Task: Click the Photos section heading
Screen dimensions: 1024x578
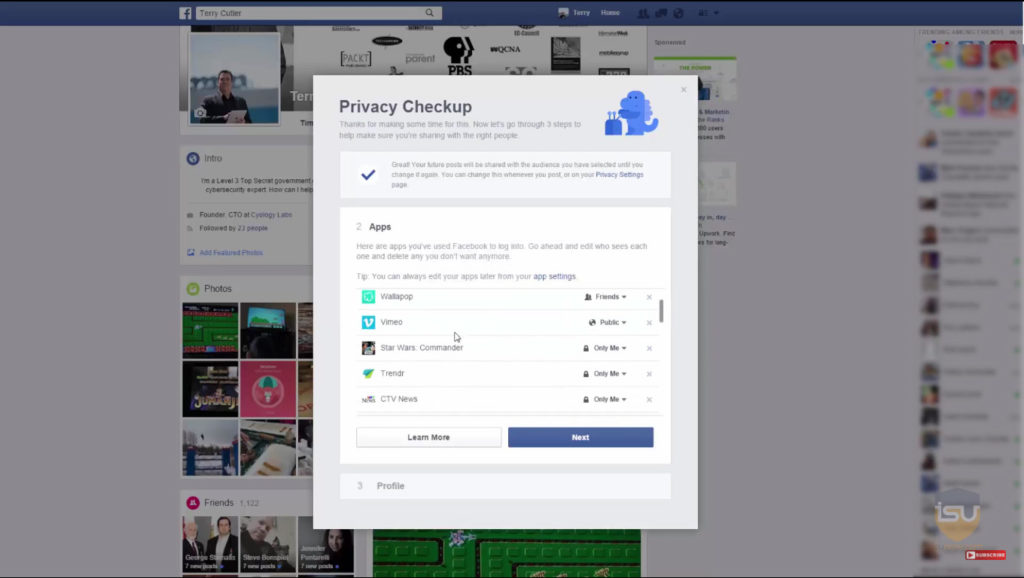Action: pyautogui.click(x=217, y=289)
